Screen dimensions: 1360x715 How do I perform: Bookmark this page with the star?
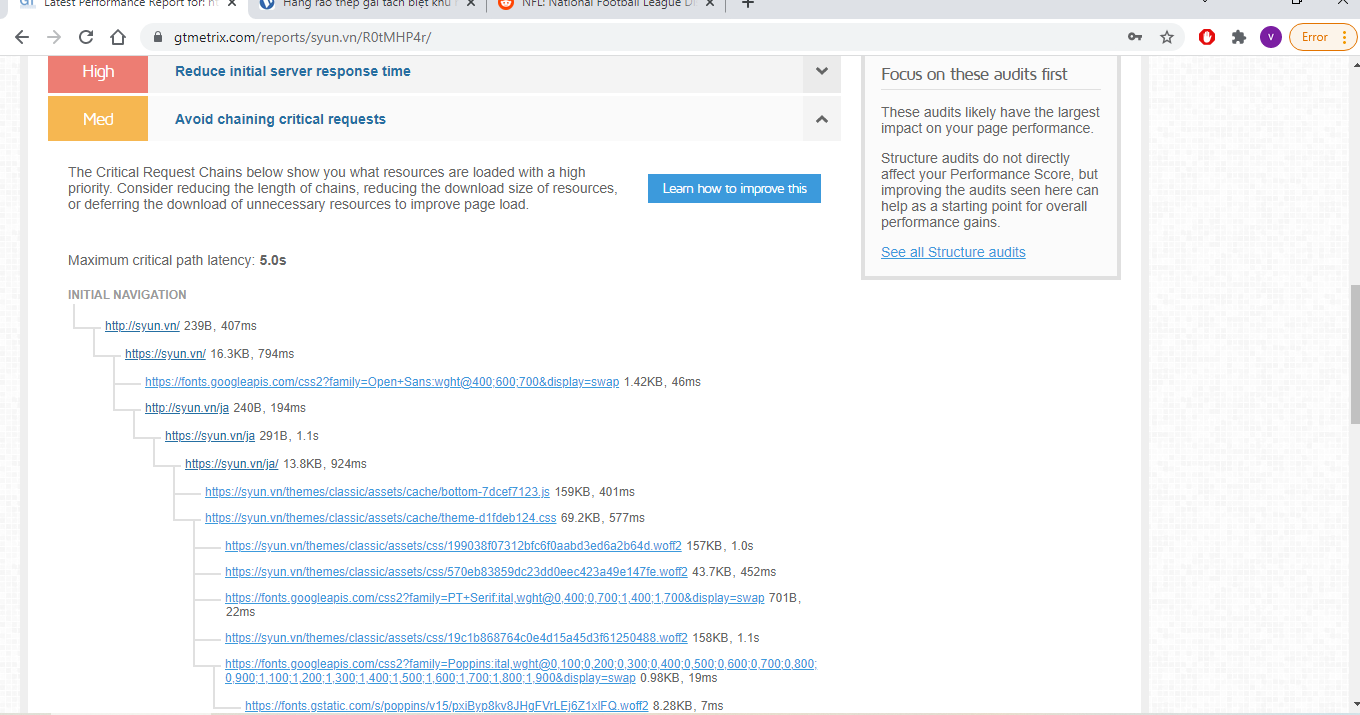[x=1166, y=37]
